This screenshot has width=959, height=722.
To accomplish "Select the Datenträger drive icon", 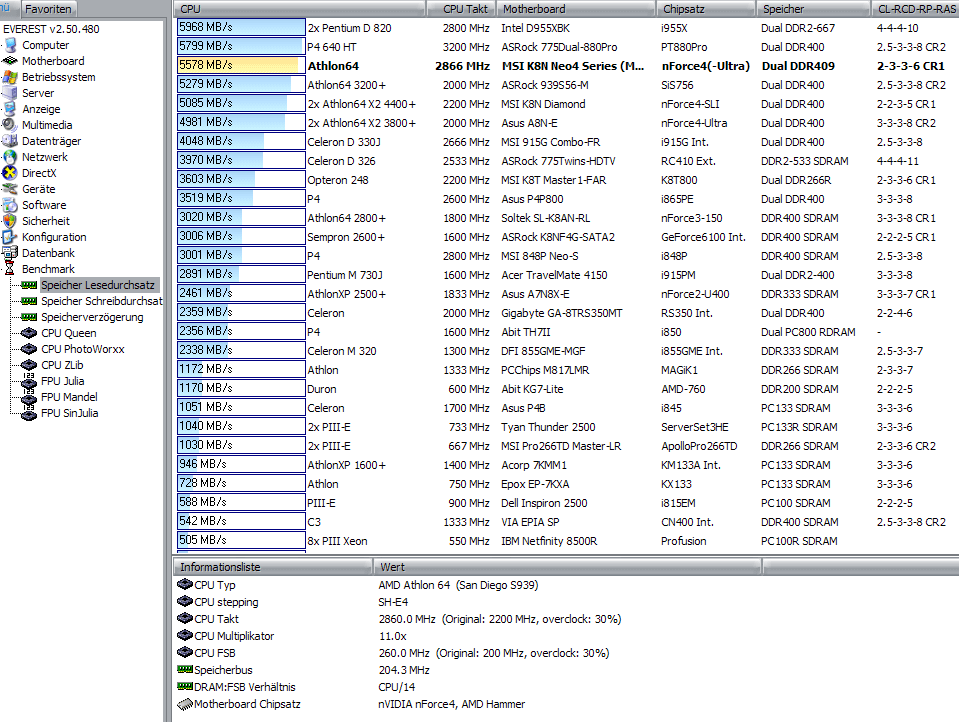I will 10,141.
